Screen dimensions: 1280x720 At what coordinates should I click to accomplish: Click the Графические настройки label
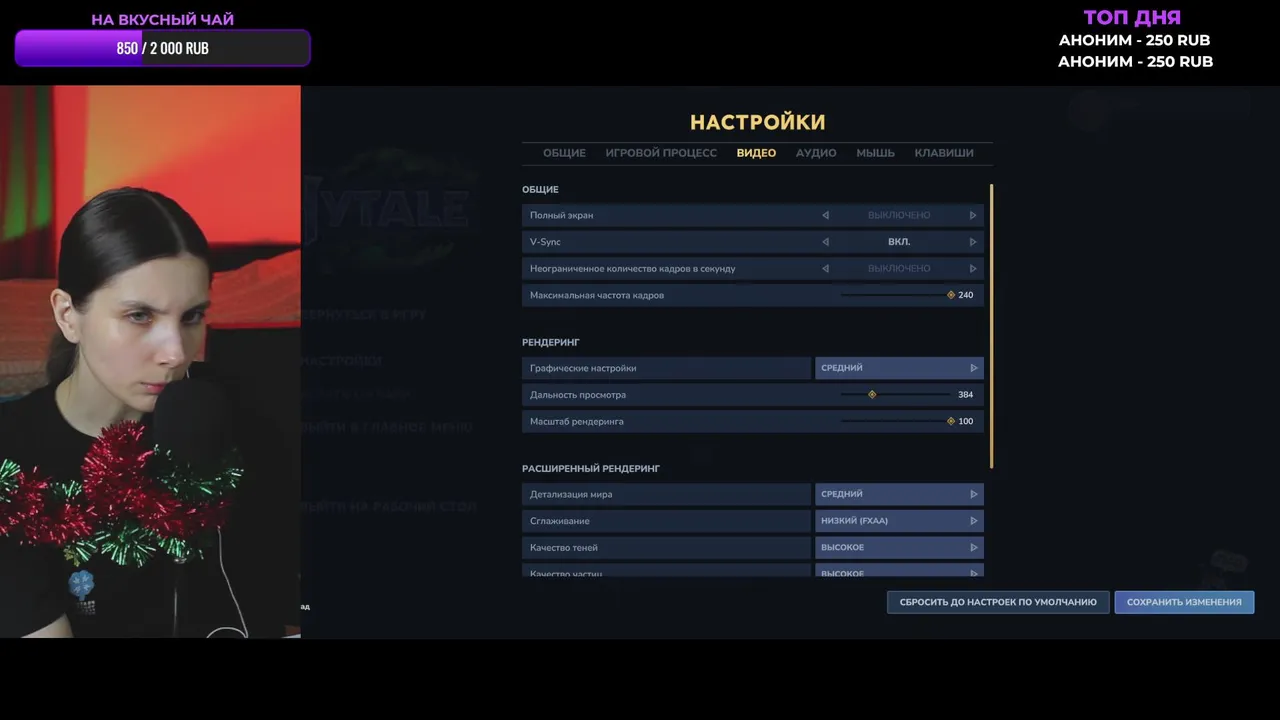(583, 368)
